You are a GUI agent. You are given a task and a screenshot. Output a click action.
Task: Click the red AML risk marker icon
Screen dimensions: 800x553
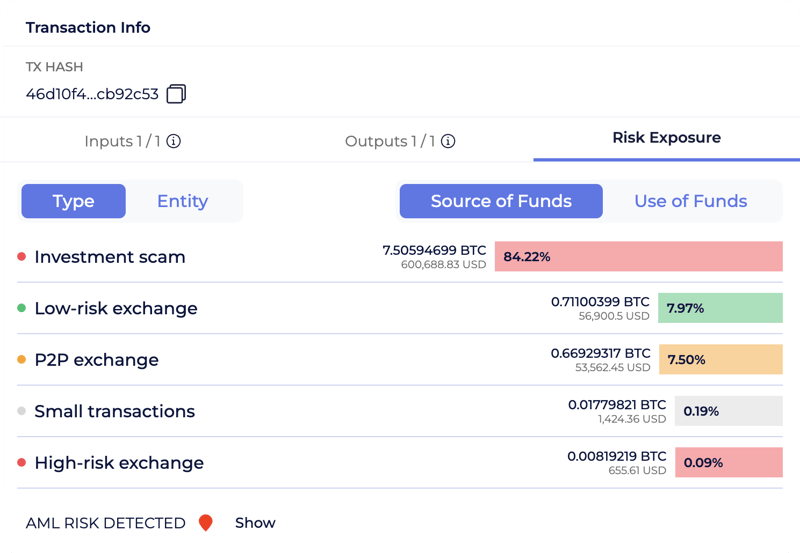206,523
